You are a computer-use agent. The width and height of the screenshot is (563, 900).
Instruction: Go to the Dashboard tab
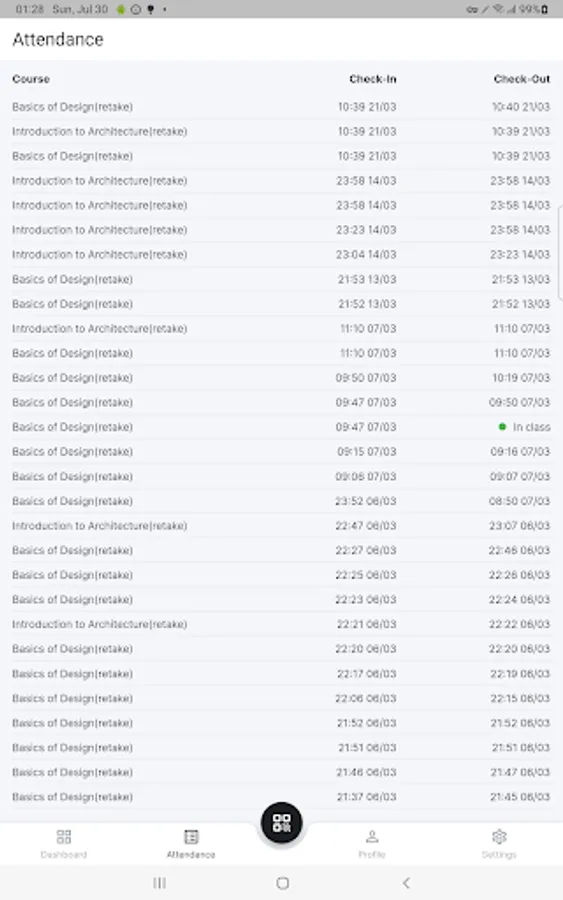(64, 844)
